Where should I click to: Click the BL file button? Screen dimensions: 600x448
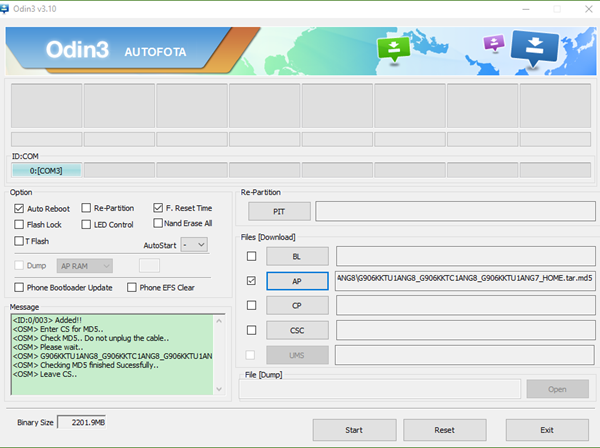point(297,256)
